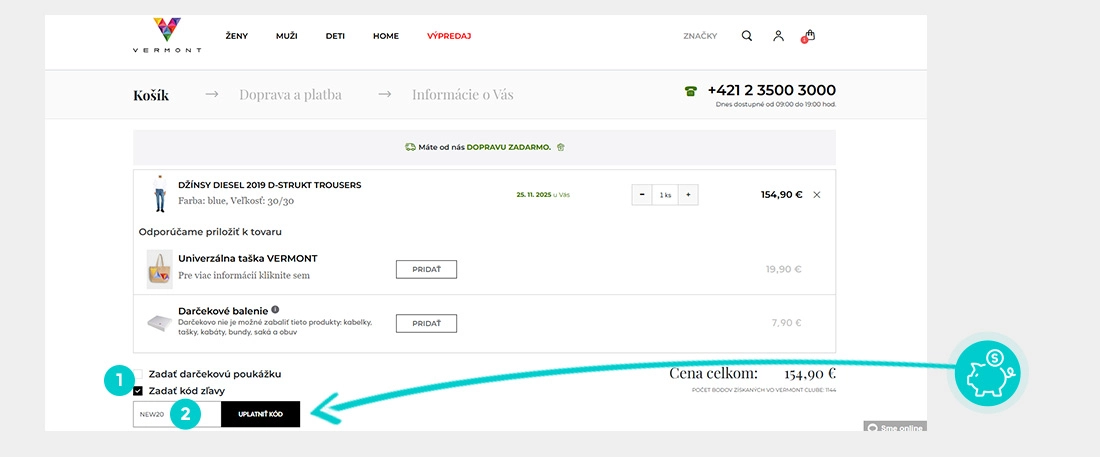Untick the Zadať kód zľavy checkbox
Screen dimensions: 1100x457
point(138,391)
